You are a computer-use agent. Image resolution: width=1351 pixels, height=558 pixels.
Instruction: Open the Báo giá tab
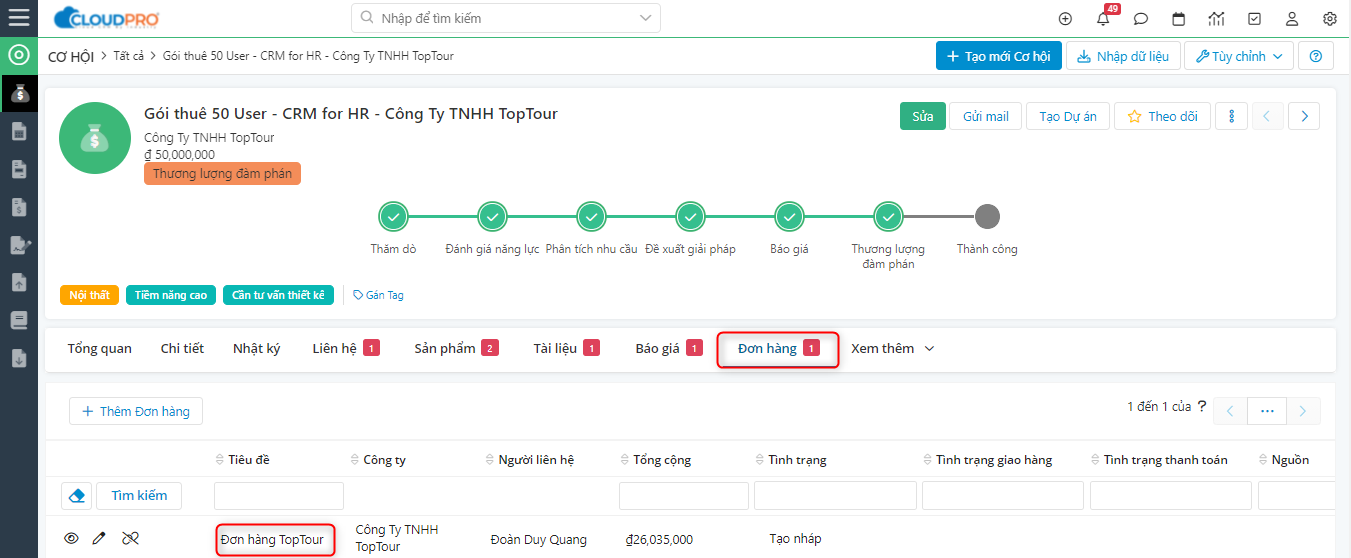pyautogui.click(x=669, y=348)
